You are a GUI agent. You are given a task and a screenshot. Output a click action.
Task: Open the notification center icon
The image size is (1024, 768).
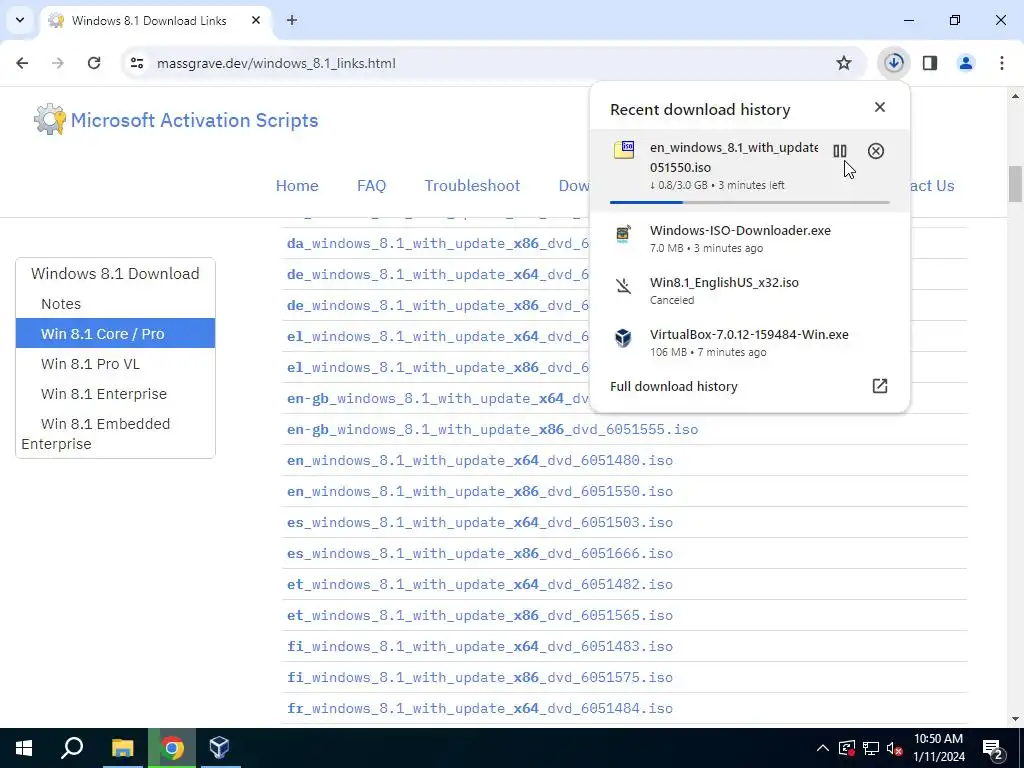click(x=993, y=748)
